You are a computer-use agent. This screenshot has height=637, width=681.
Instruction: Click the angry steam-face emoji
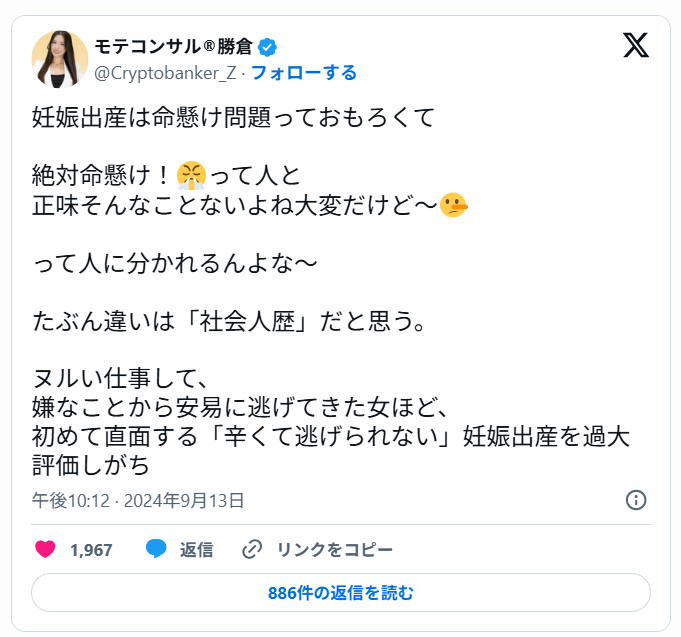tap(191, 175)
